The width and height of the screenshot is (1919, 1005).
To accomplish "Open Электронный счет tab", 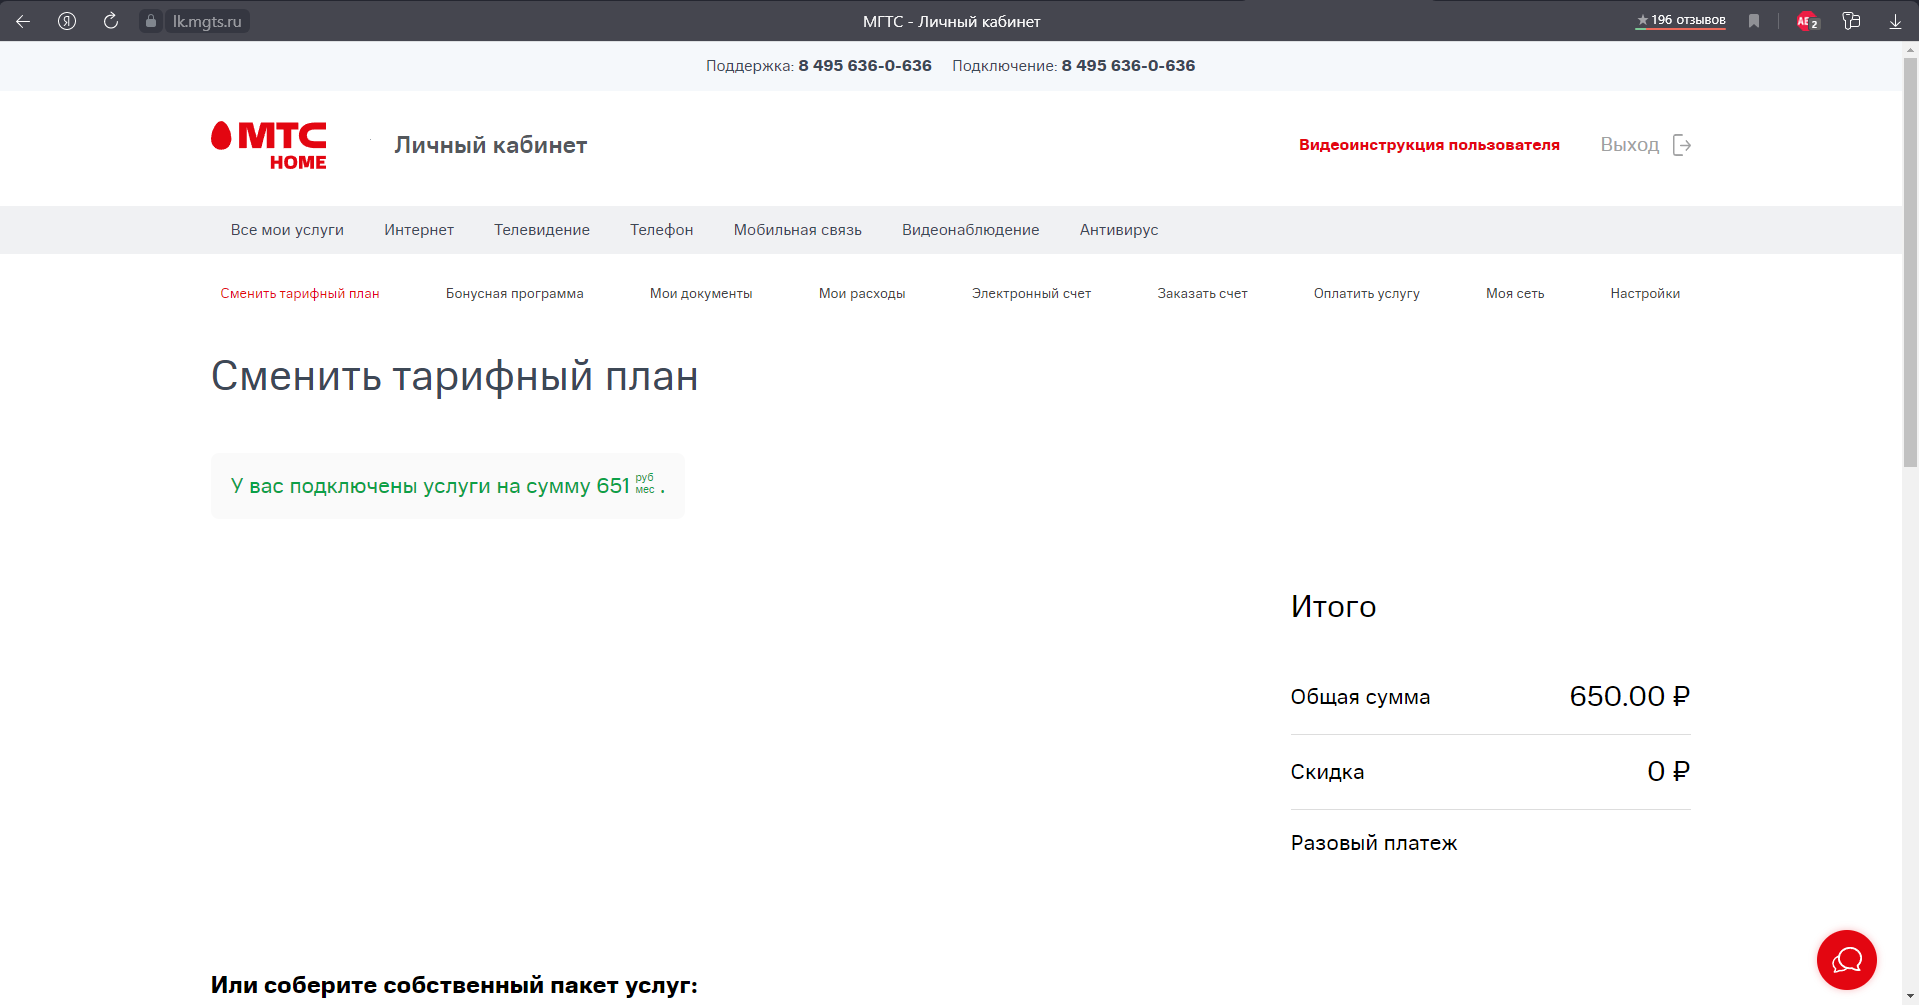I will click(1031, 294).
